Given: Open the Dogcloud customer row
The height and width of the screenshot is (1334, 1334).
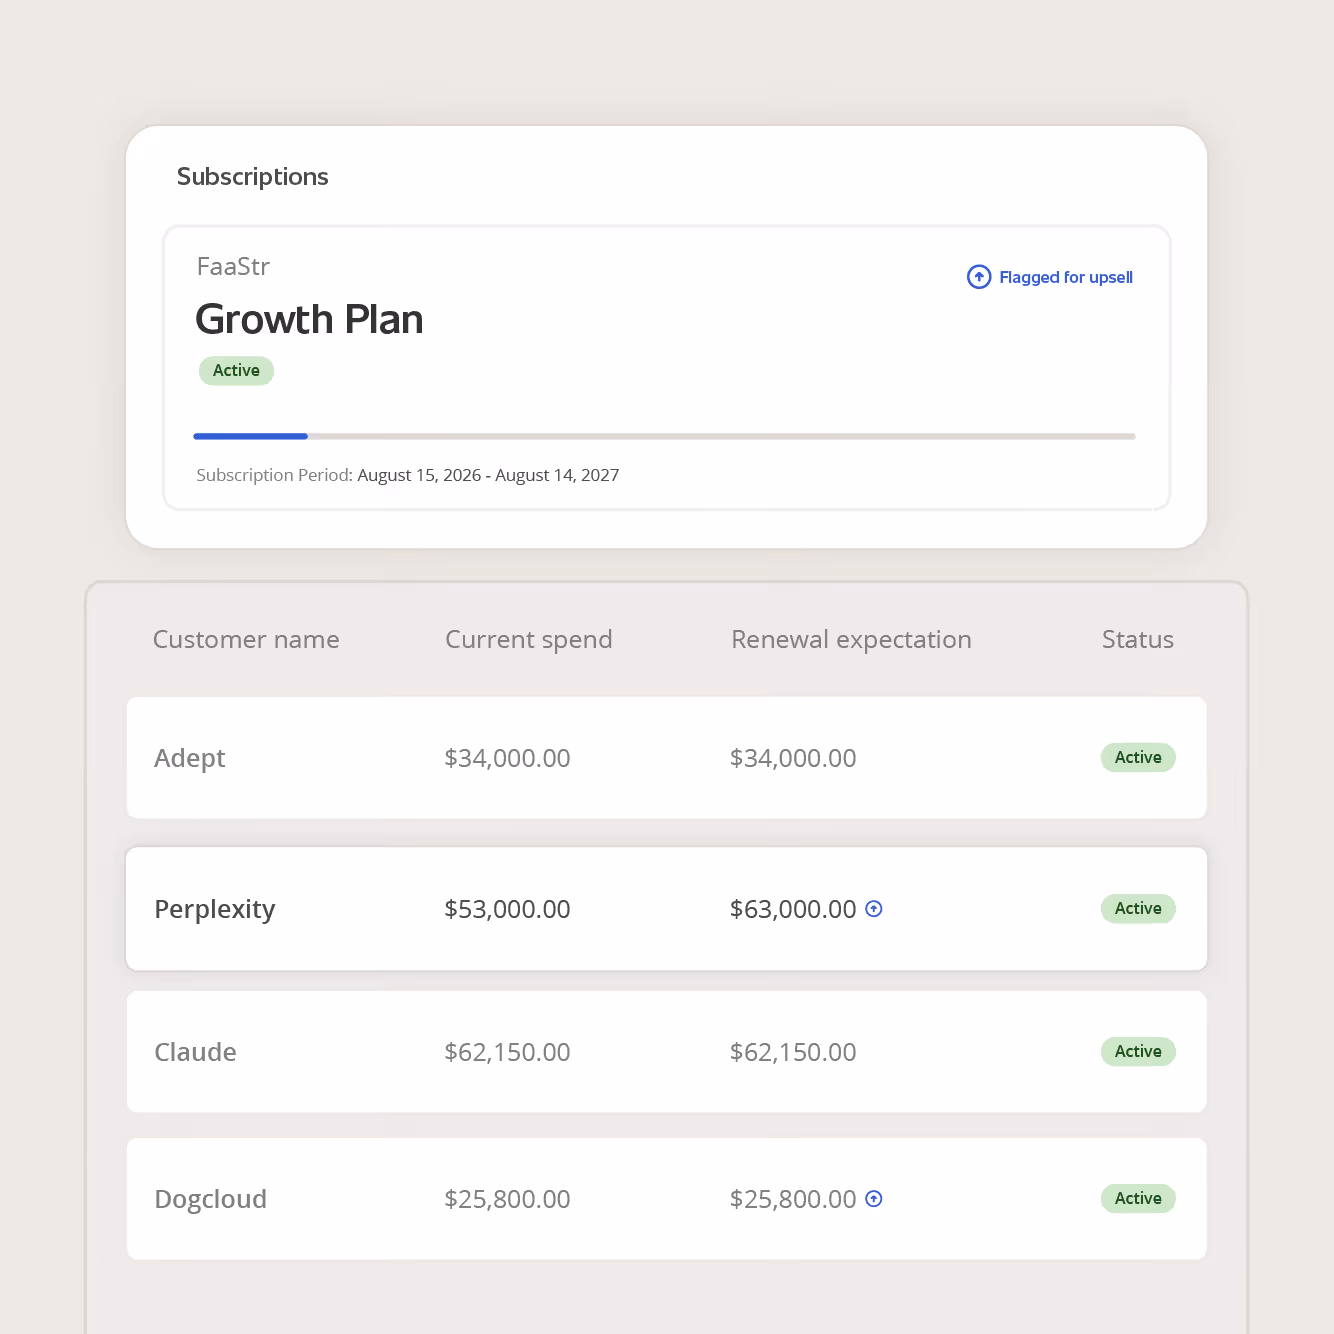Looking at the screenshot, I should coord(667,1199).
